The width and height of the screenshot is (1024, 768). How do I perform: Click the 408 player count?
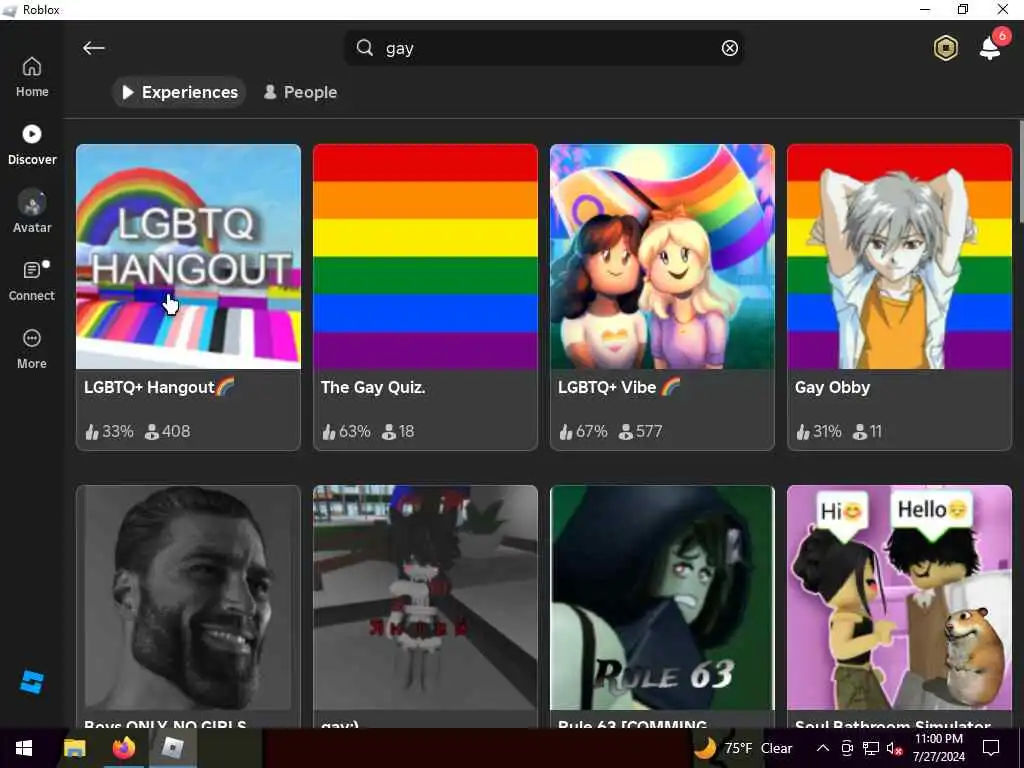tap(168, 432)
